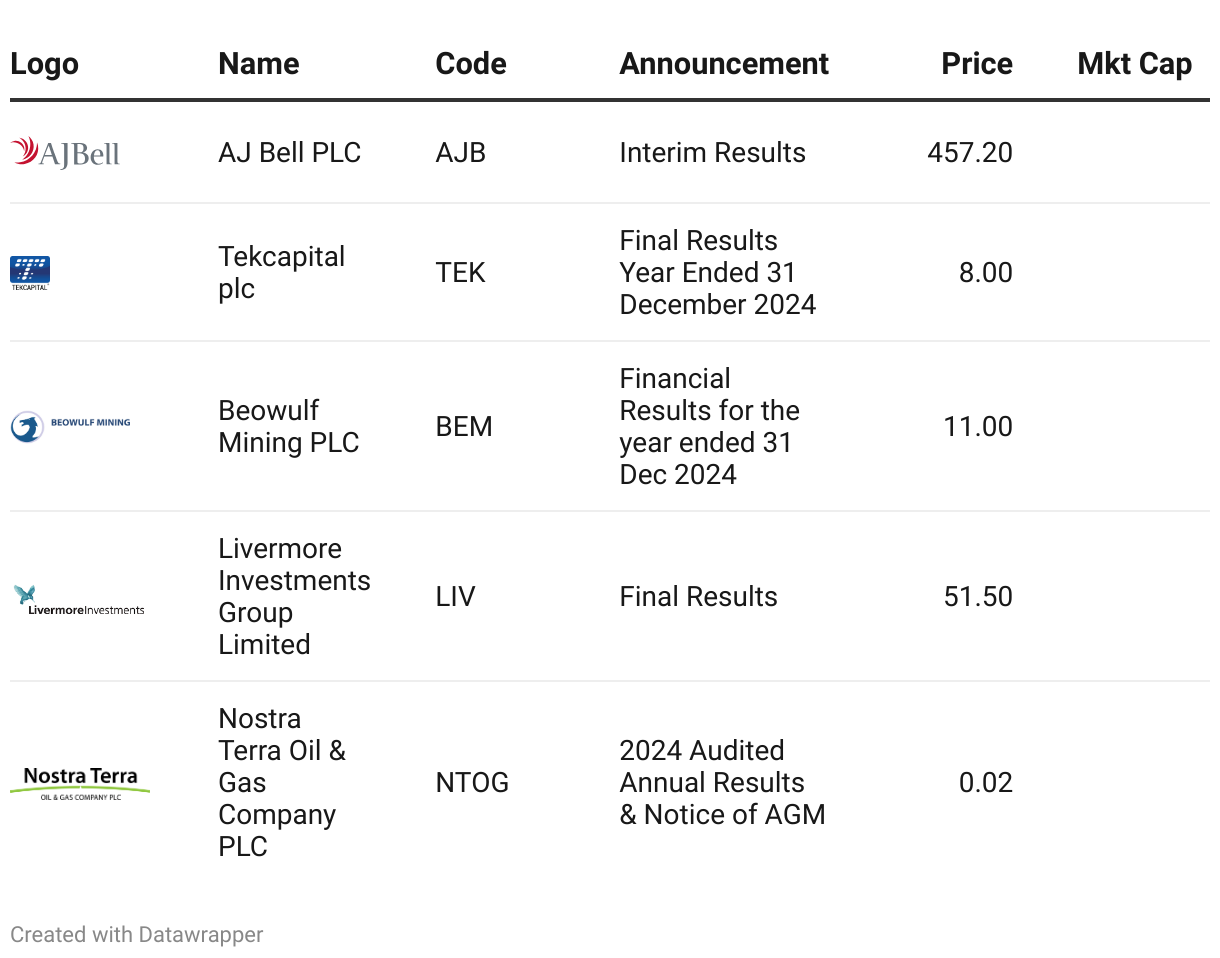This screenshot has height=958, width=1220.
Task: Sort table by Price header
Action: coord(976,64)
